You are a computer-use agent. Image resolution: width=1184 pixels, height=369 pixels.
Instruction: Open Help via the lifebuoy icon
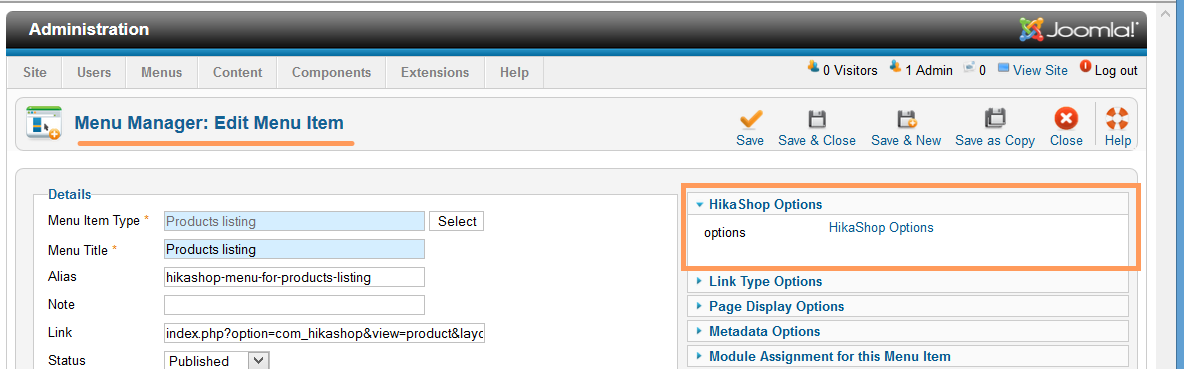pyautogui.click(x=1117, y=118)
